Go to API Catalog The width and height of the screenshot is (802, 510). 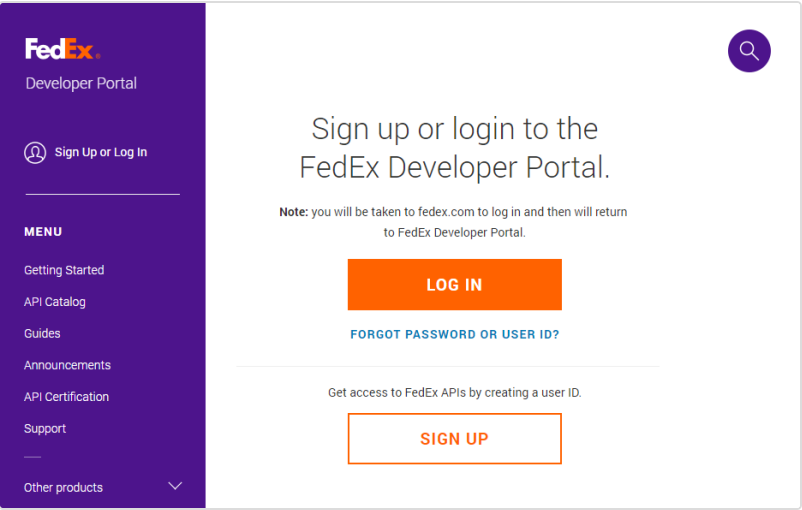click(55, 302)
